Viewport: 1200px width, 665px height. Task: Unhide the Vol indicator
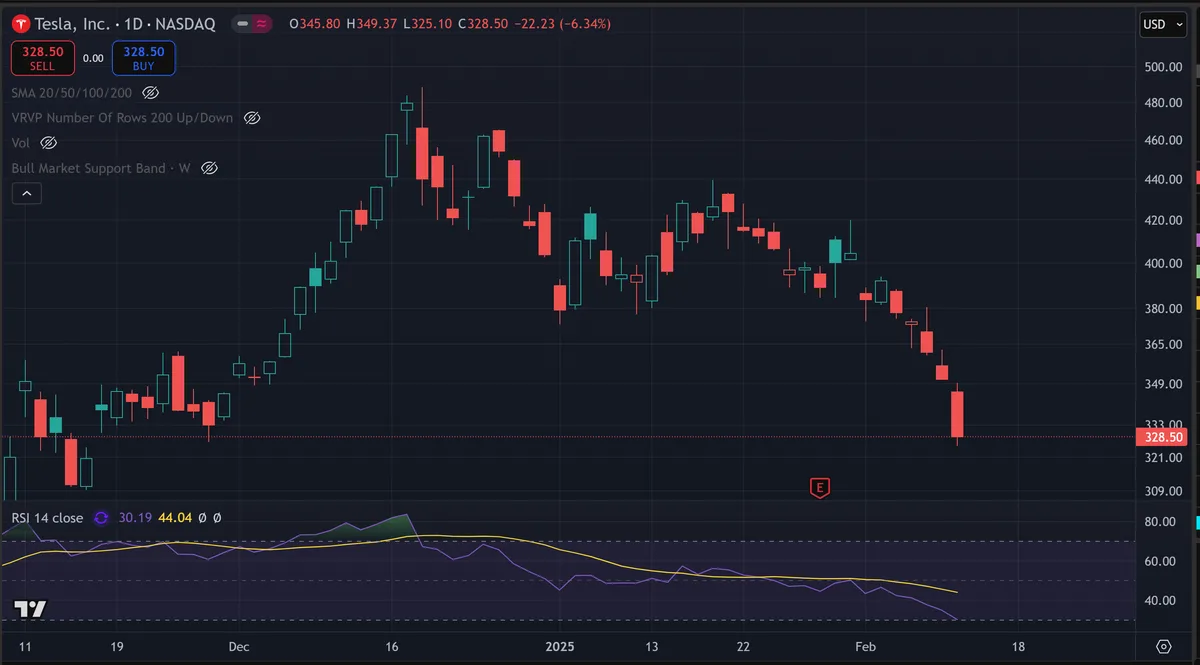(48, 143)
